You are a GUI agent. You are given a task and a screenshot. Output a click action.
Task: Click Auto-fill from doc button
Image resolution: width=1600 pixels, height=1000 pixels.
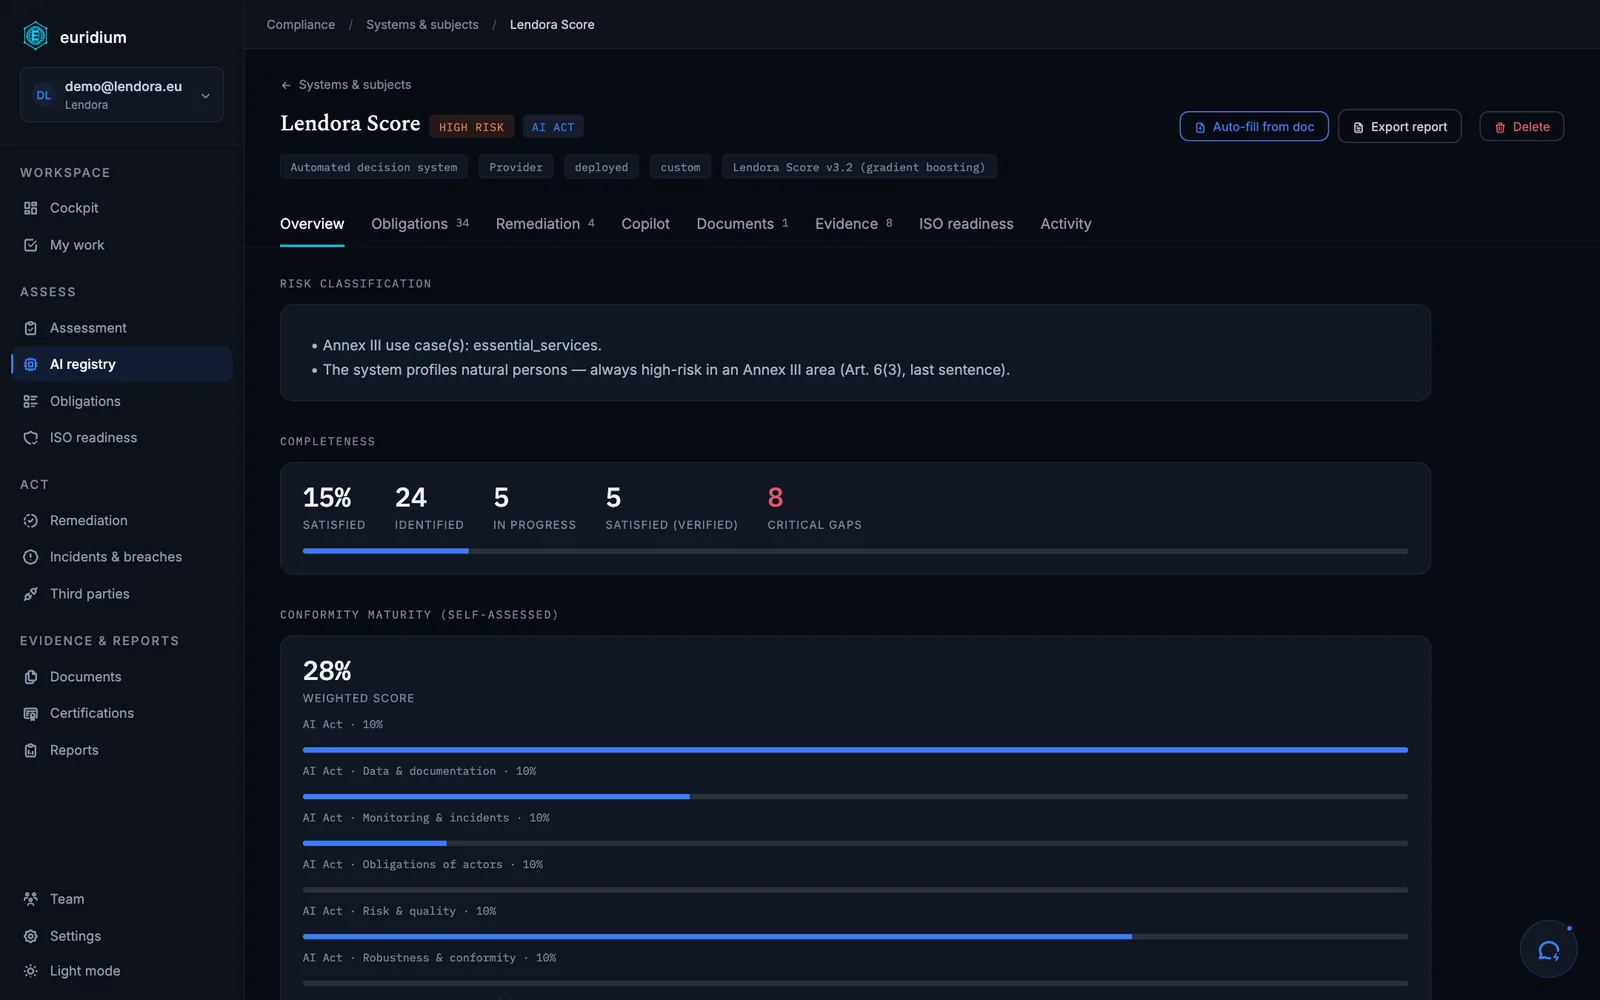tap(1254, 127)
